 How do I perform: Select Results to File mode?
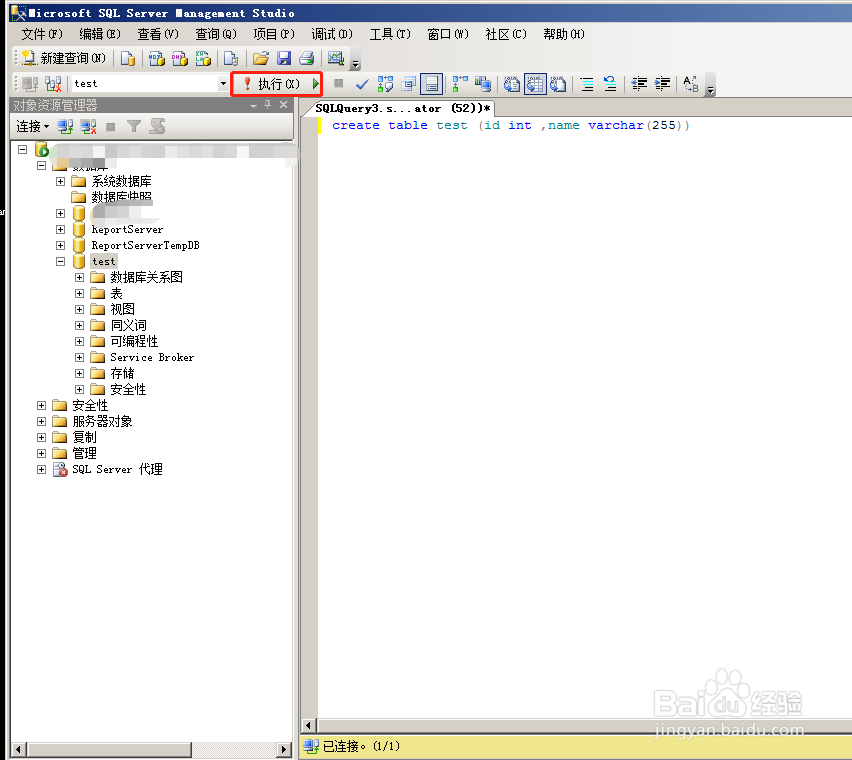point(558,84)
